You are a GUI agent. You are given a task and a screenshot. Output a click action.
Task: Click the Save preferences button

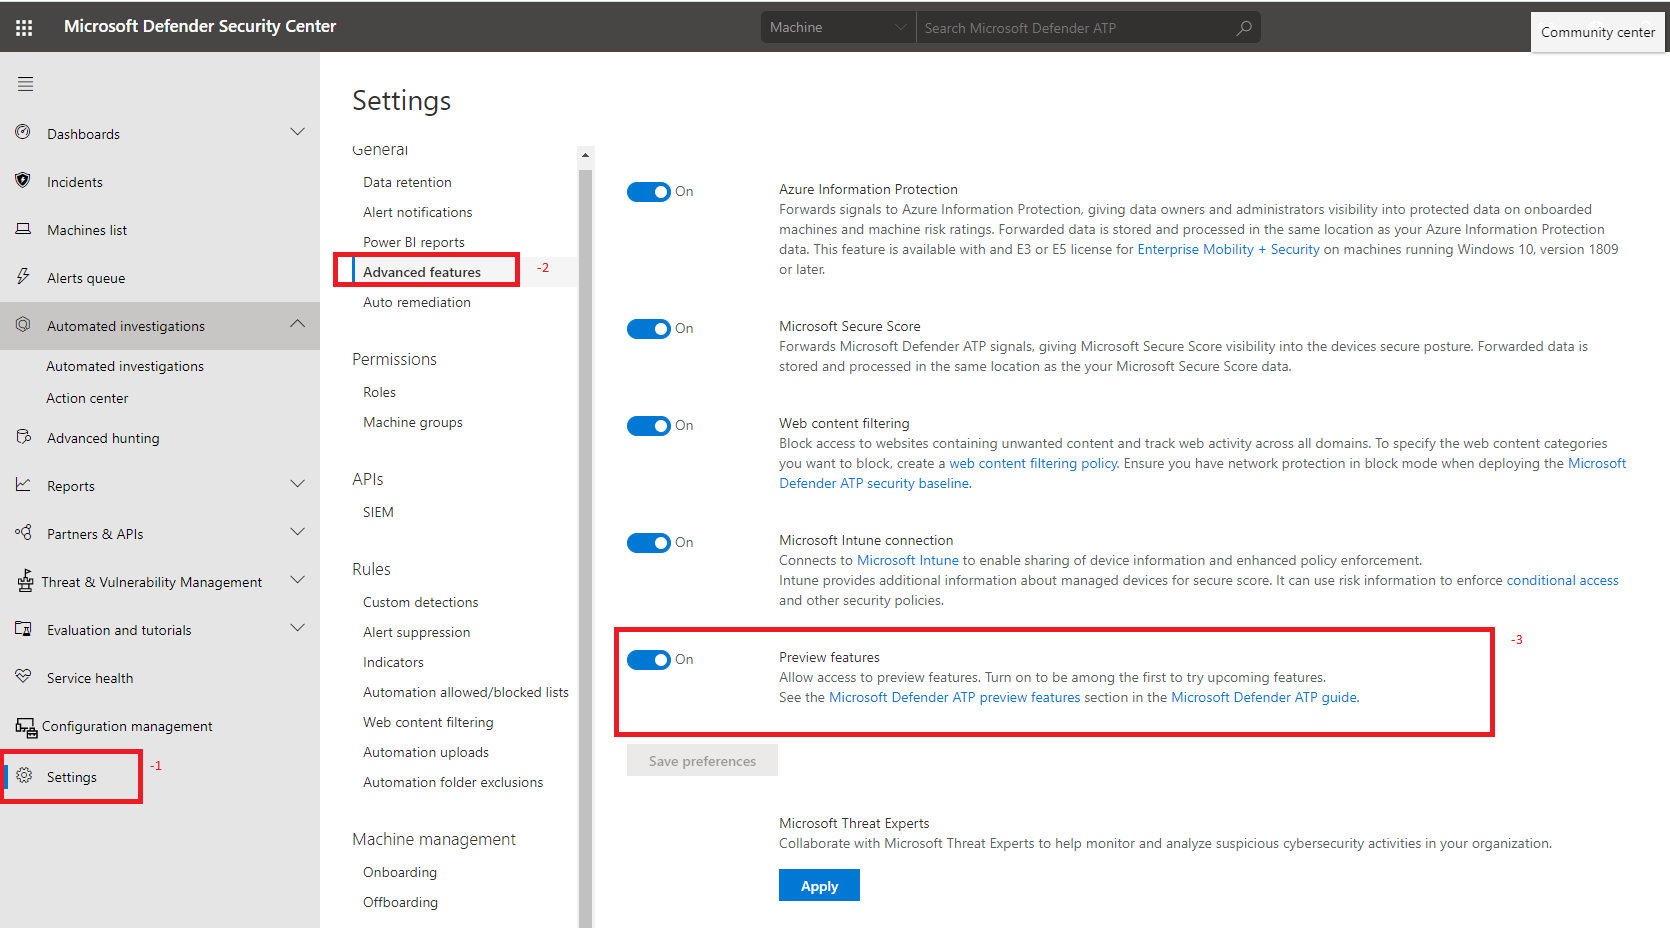pos(702,761)
